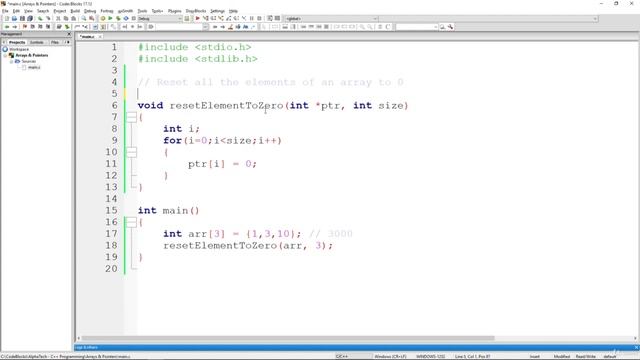Image resolution: width=640 pixels, height=360 pixels.
Task: Select the main.c editor tab
Action: [87, 37]
